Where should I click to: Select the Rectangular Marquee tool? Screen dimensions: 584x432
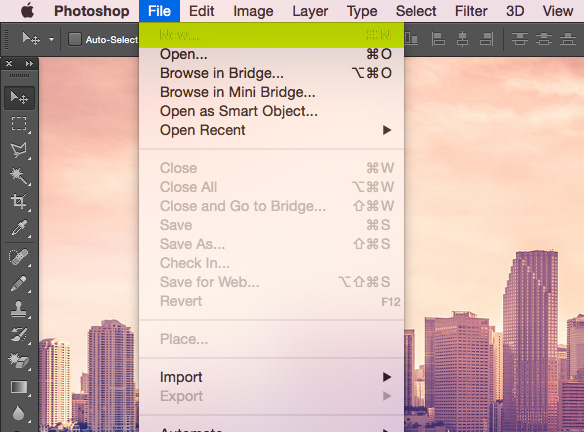coord(19,124)
